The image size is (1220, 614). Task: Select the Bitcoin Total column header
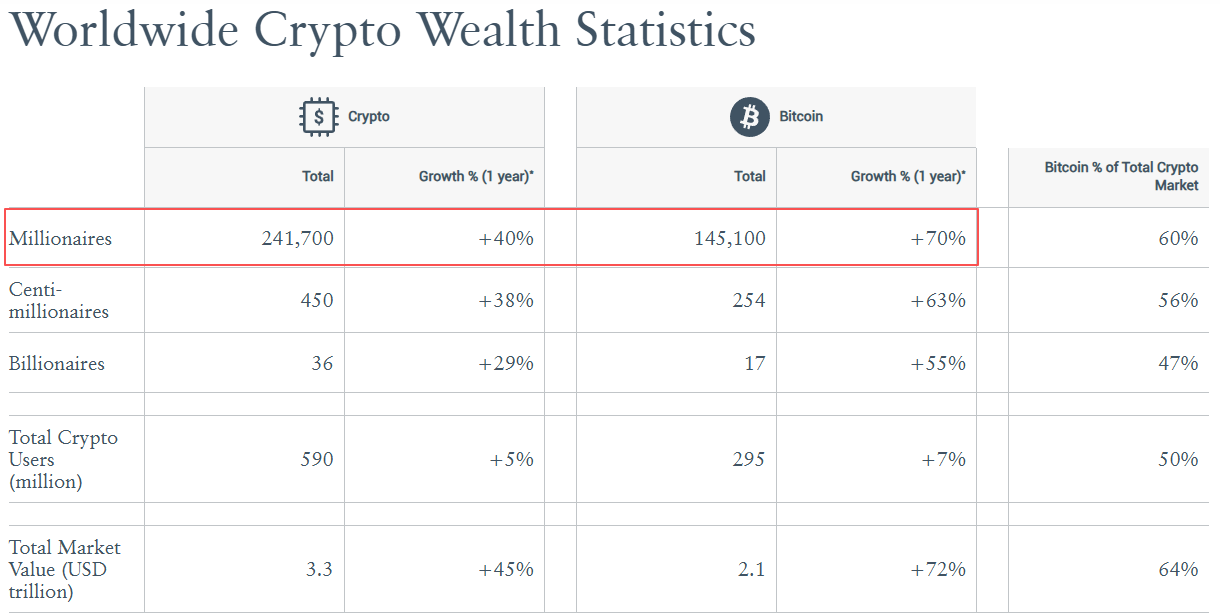[750, 176]
